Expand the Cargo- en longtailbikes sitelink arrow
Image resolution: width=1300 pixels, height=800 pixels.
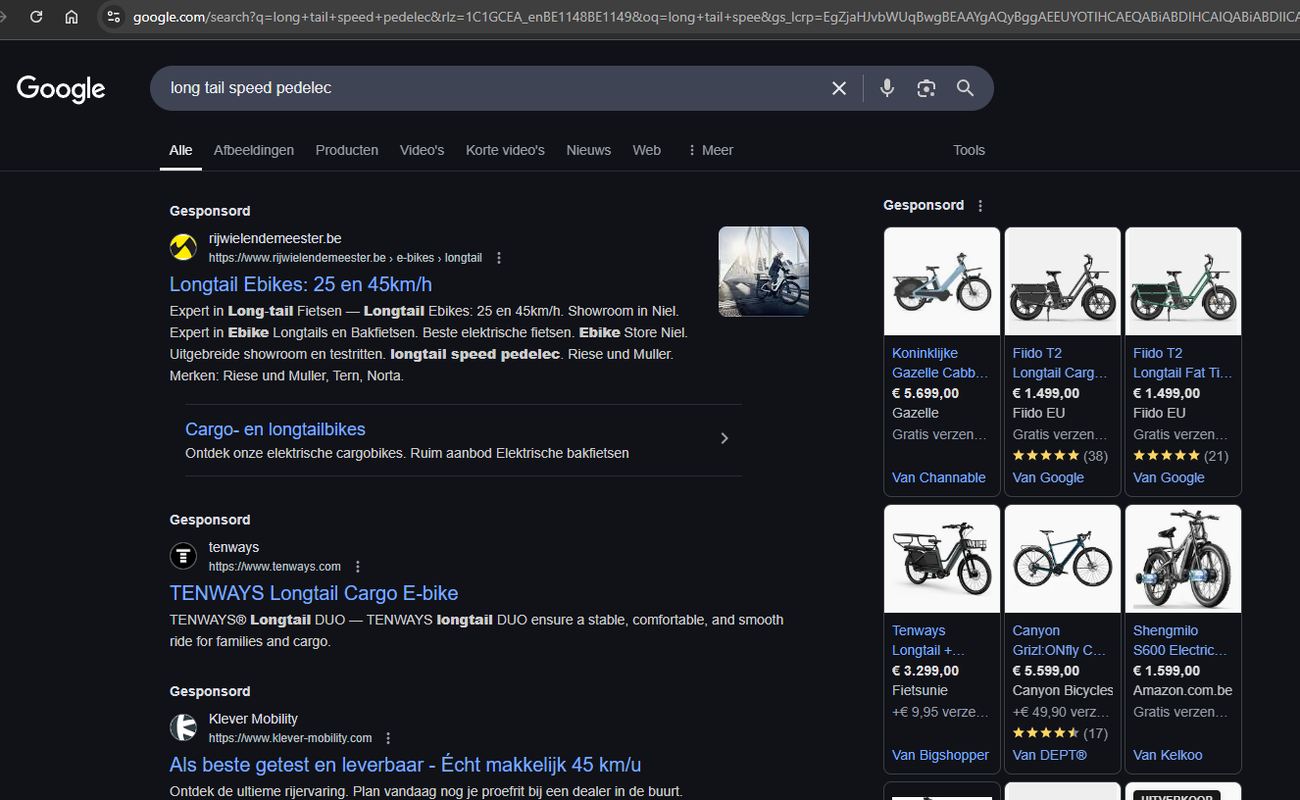[725, 438]
